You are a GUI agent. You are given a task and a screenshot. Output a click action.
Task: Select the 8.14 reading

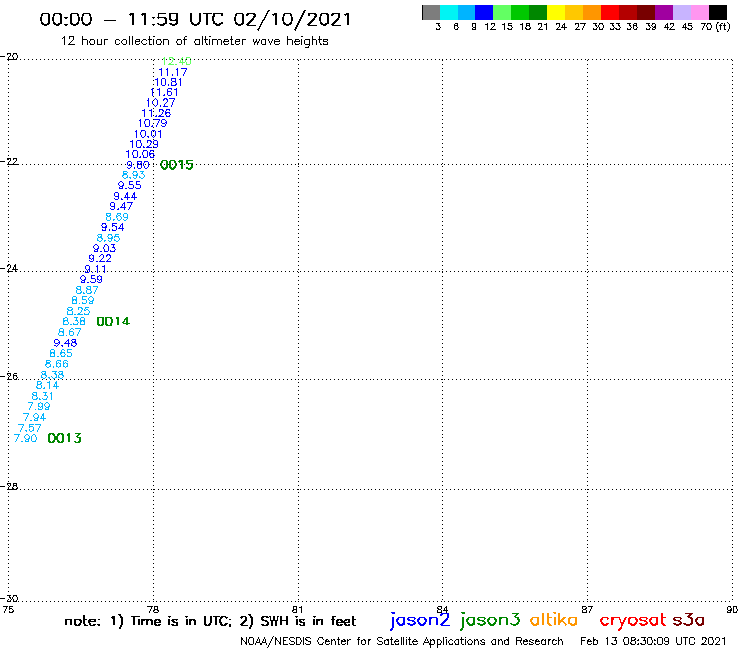(48, 385)
